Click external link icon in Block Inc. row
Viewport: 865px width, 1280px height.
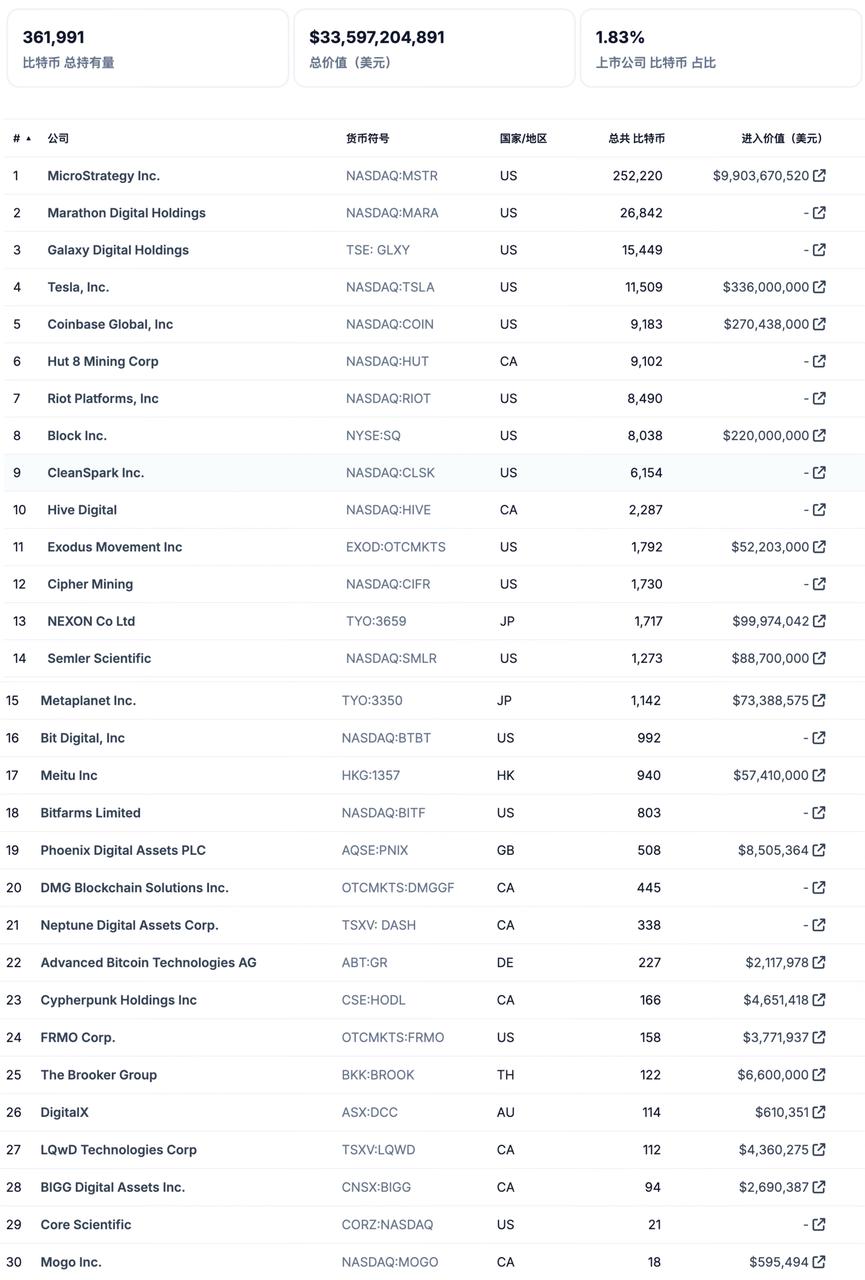pos(819,435)
